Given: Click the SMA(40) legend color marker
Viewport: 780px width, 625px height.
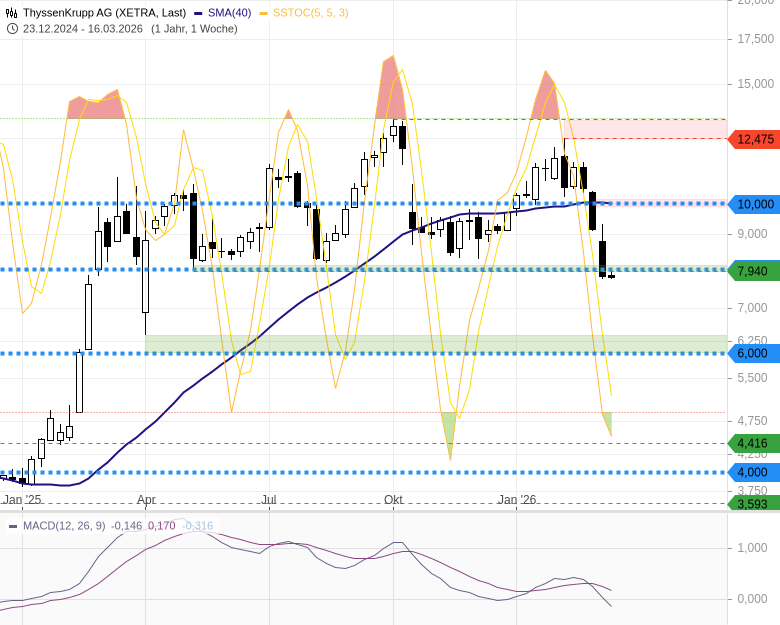Looking at the screenshot, I should click(x=200, y=13).
